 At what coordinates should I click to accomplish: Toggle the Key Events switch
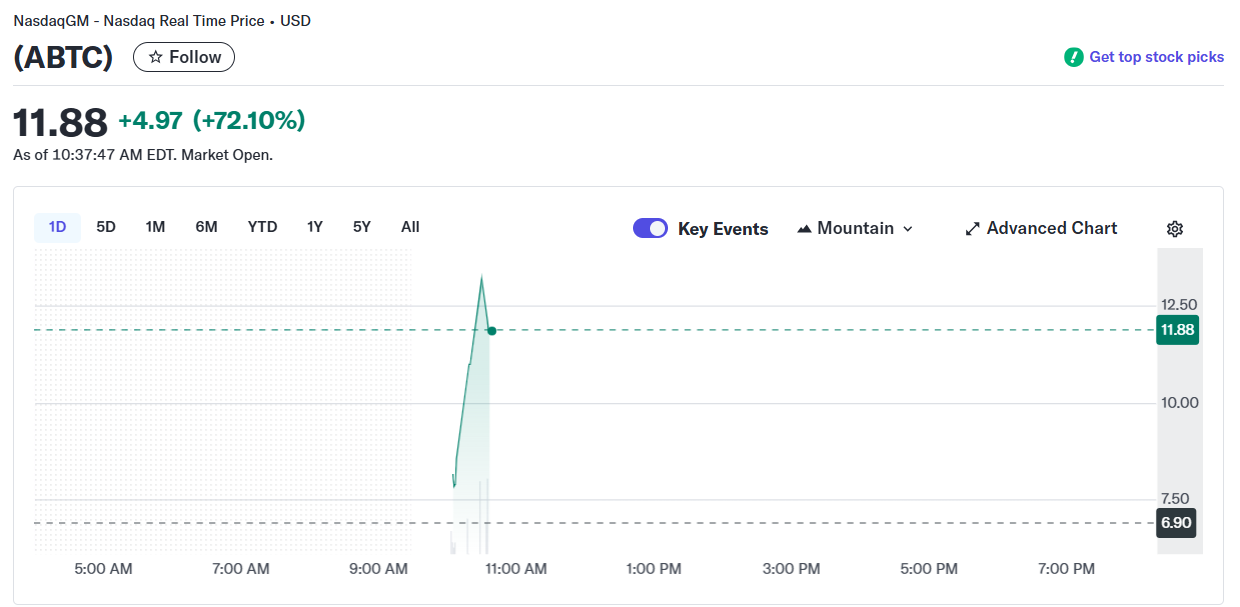[x=651, y=229]
